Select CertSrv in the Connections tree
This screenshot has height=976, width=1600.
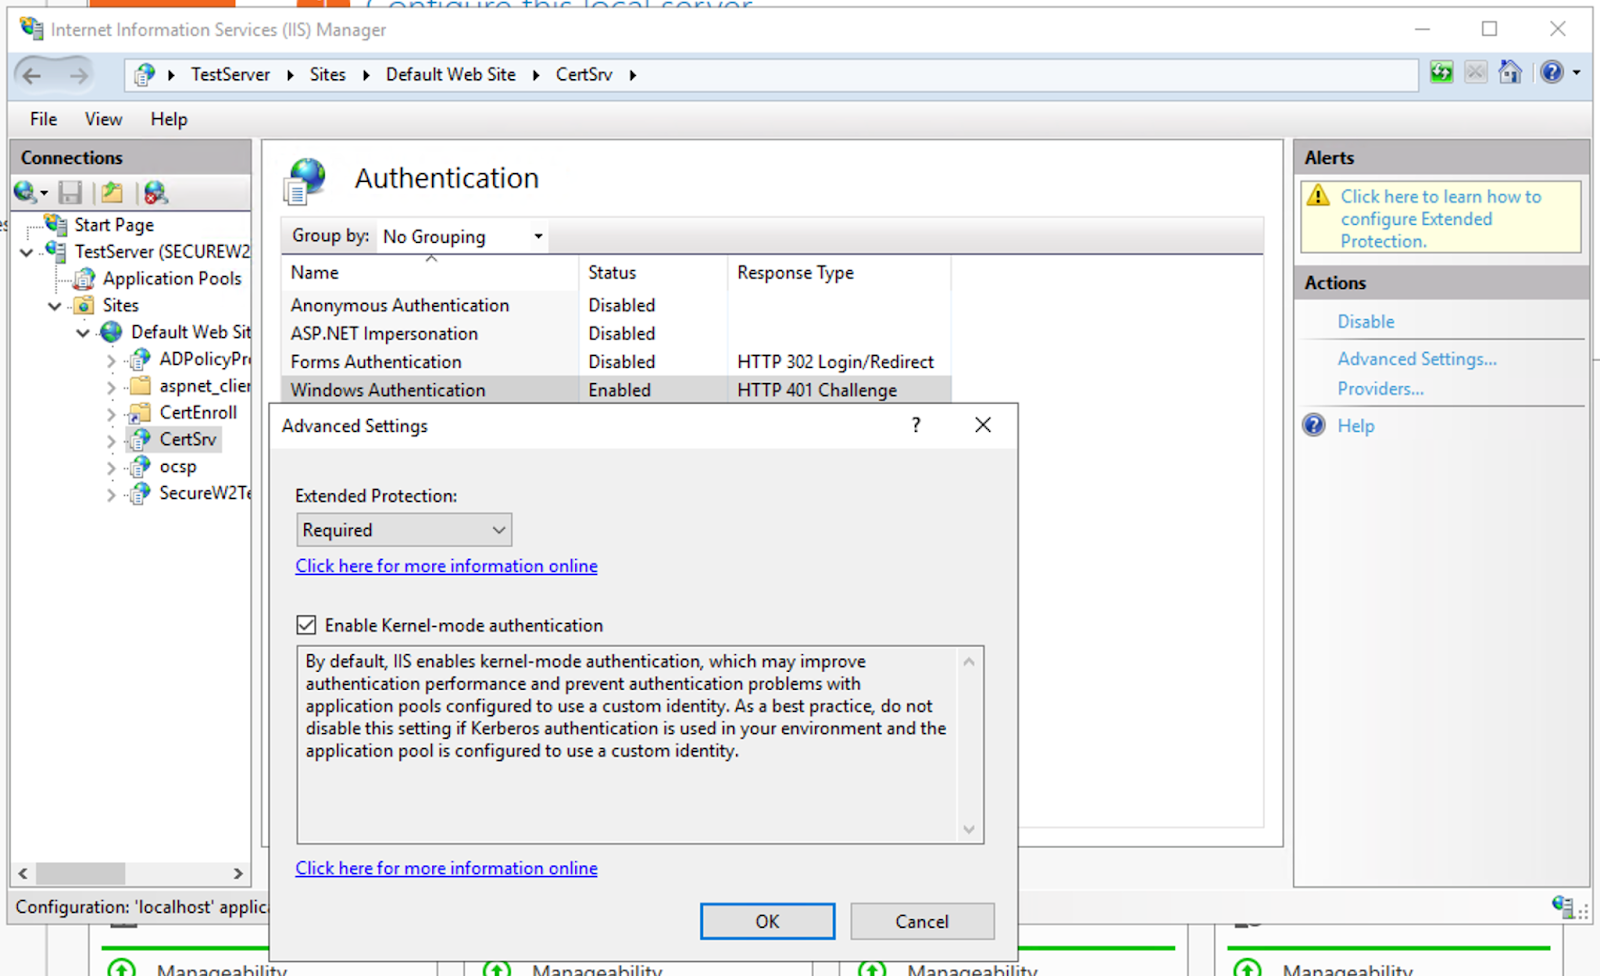click(188, 439)
